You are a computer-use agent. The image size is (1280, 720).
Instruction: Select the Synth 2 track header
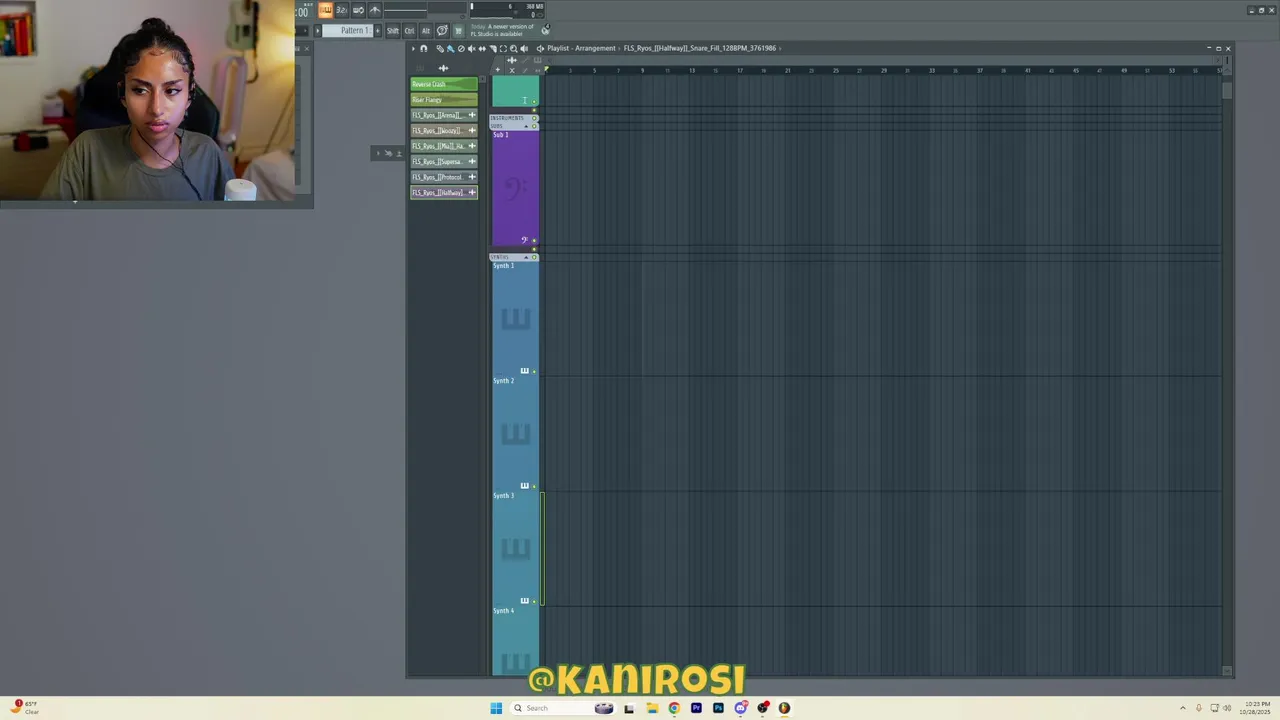[515, 432]
